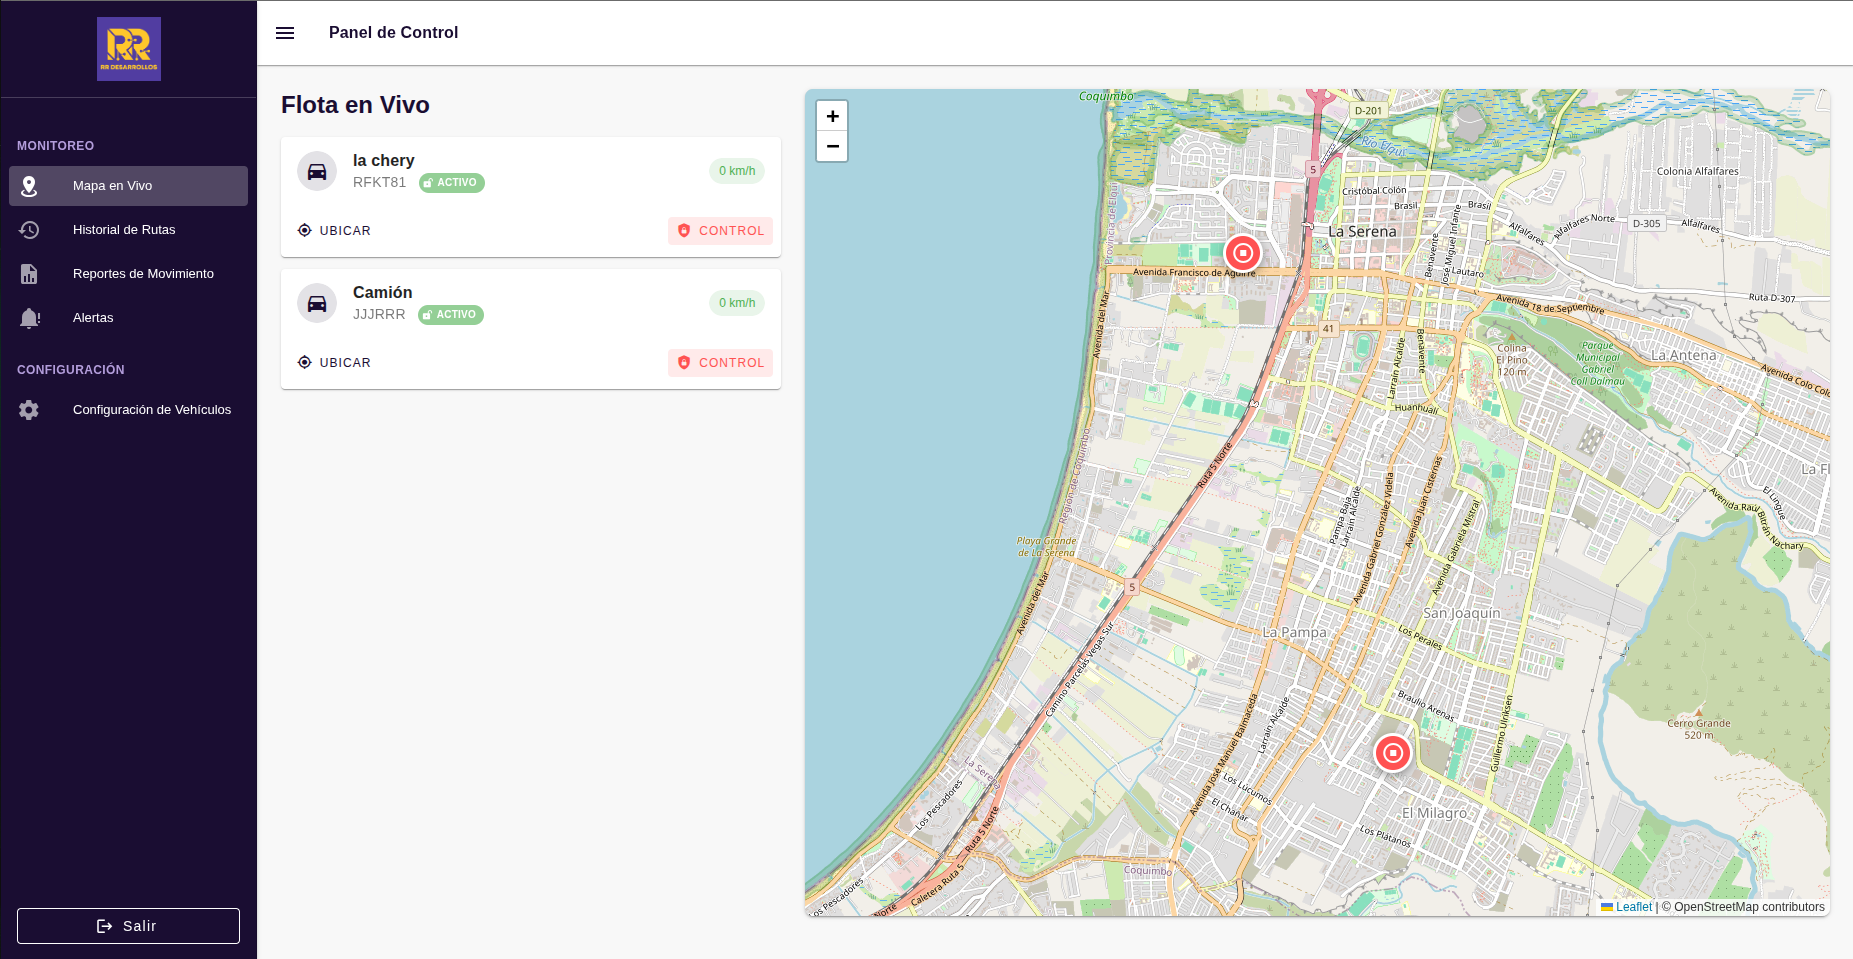Image resolution: width=1853 pixels, height=959 pixels.
Task: Open the hamburger menu next to Panel de Control
Action: coord(285,32)
